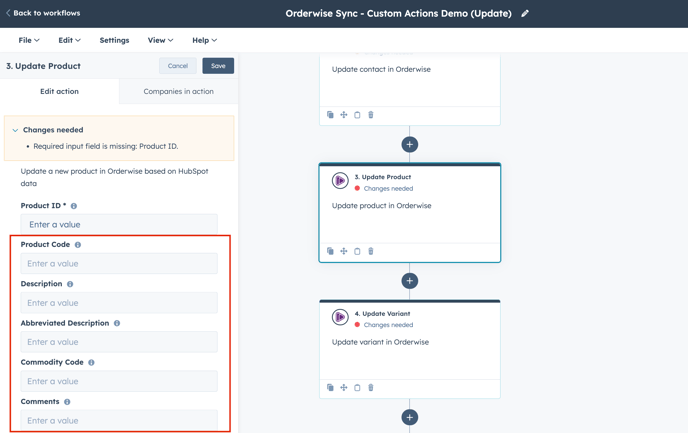Image resolution: width=688 pixels, height=433 pixels.
Task: Cancel editing the Update Product action
Action: pyautogui.click(x=178, y=66)
